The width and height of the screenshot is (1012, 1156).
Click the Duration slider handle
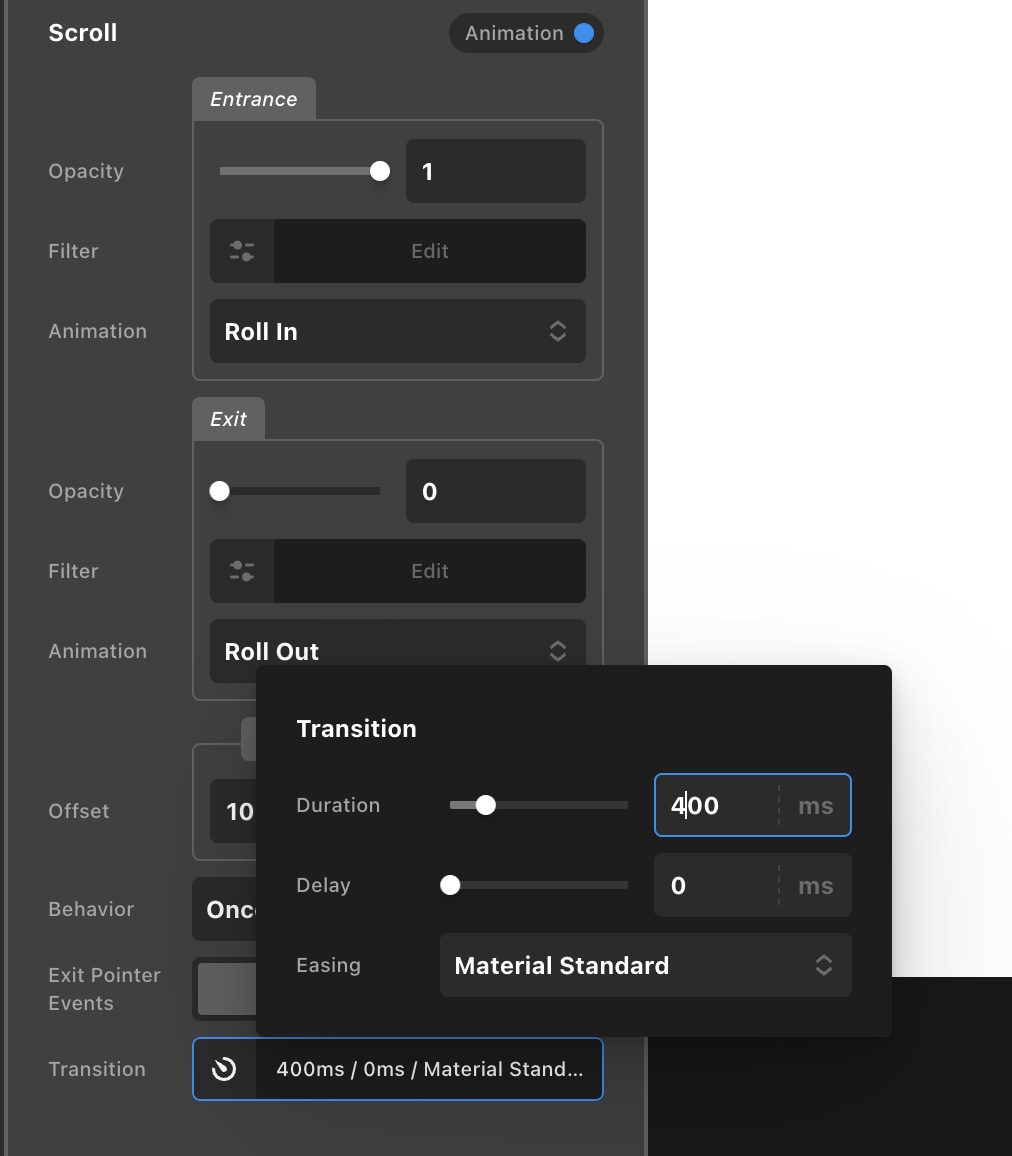(x=486, y=805)
